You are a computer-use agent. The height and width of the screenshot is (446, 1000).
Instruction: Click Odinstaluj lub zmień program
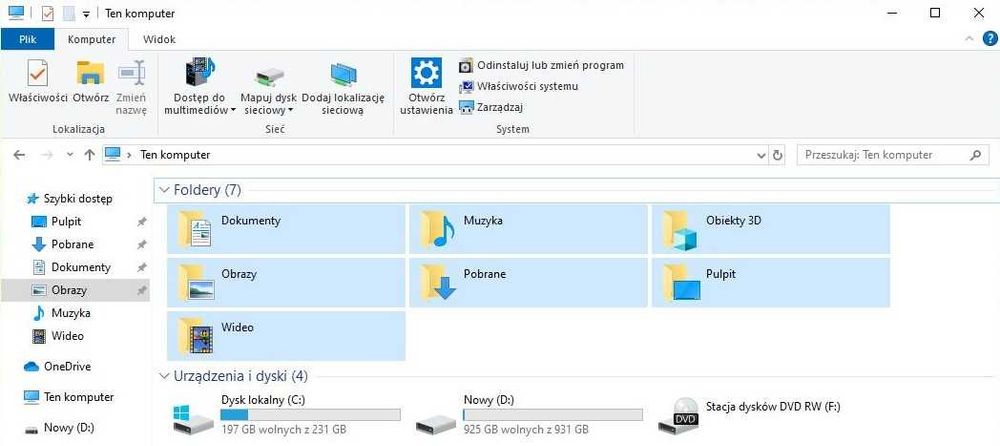(541, 65)
